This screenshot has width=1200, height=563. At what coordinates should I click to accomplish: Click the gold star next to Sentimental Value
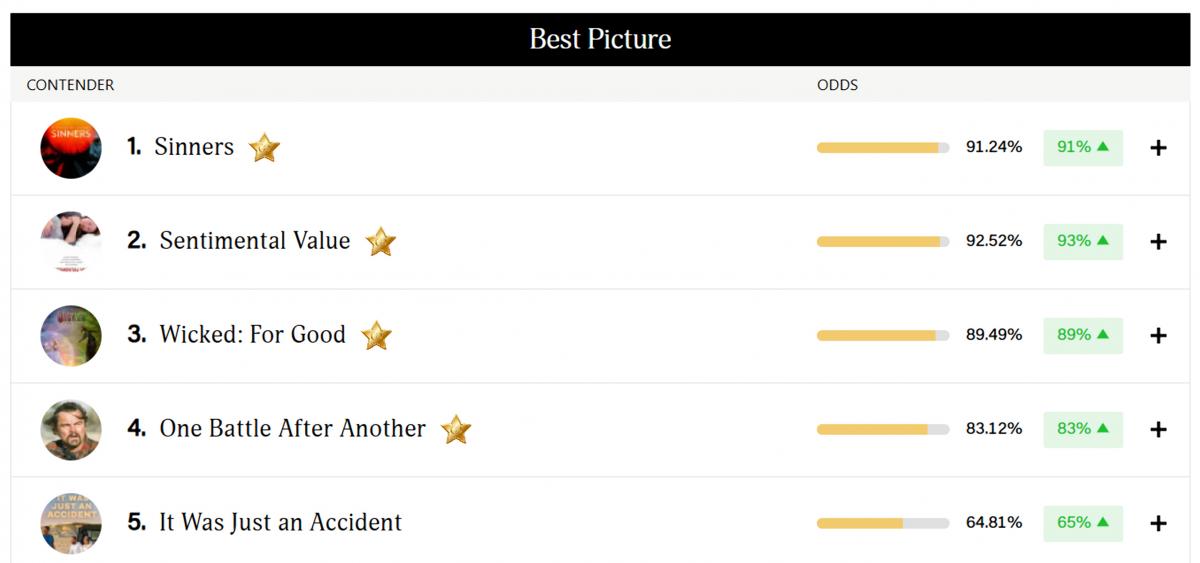(380, 241)
